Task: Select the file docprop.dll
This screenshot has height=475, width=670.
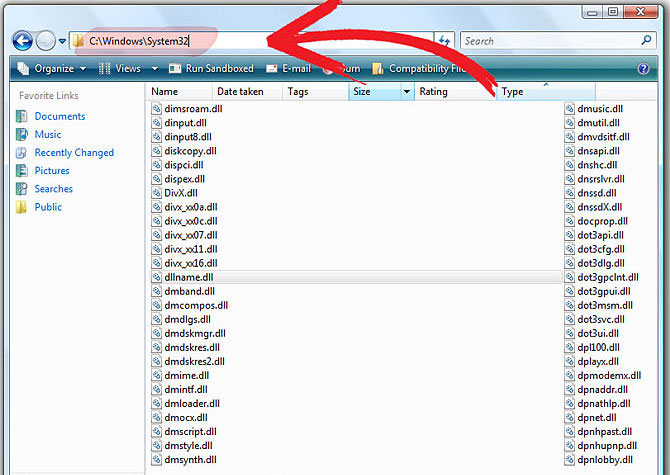Action: 602,221
